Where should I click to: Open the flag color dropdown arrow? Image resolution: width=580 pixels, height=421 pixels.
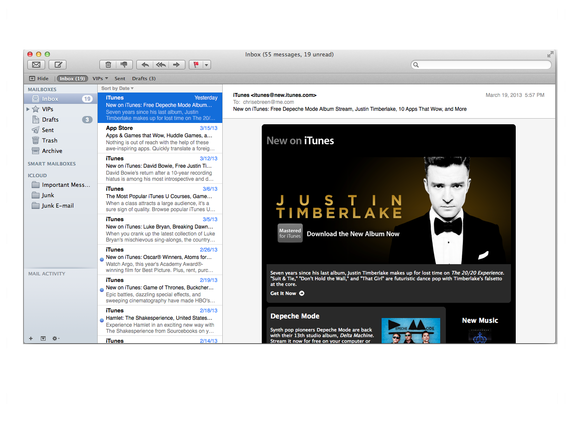point(206,65)
